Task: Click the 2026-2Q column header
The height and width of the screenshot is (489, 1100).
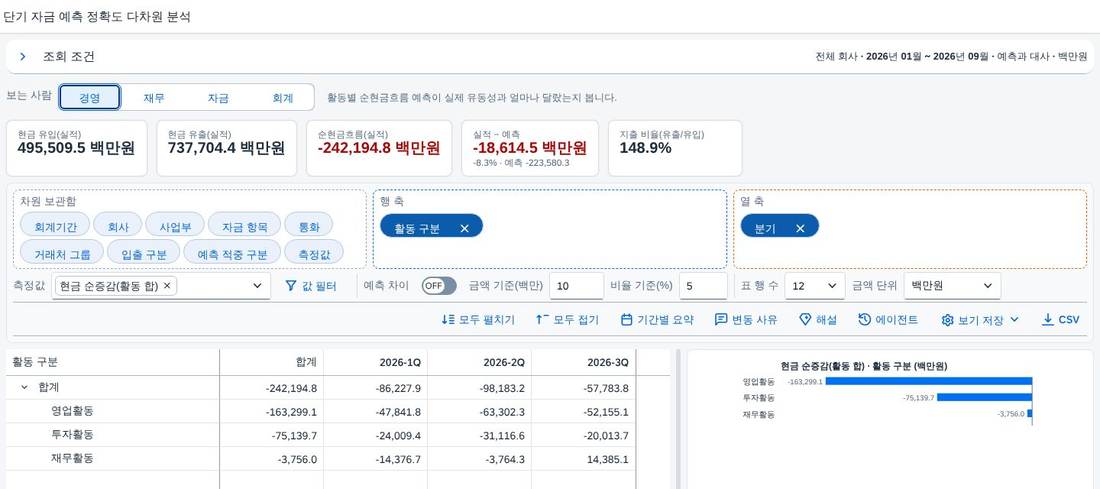Action: pyautogui.click(x=479, y=362)
